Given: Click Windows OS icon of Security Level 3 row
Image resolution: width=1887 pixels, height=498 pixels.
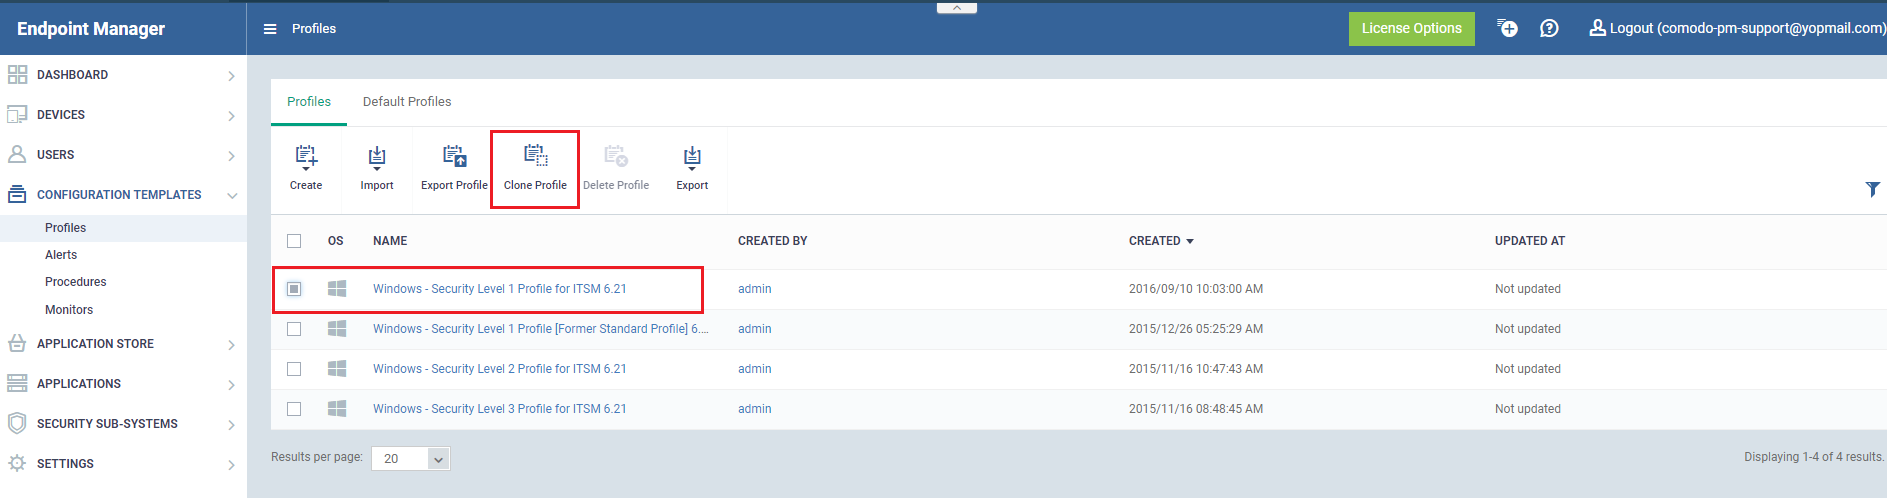Looking at the screenshot, I should (337, 409).
